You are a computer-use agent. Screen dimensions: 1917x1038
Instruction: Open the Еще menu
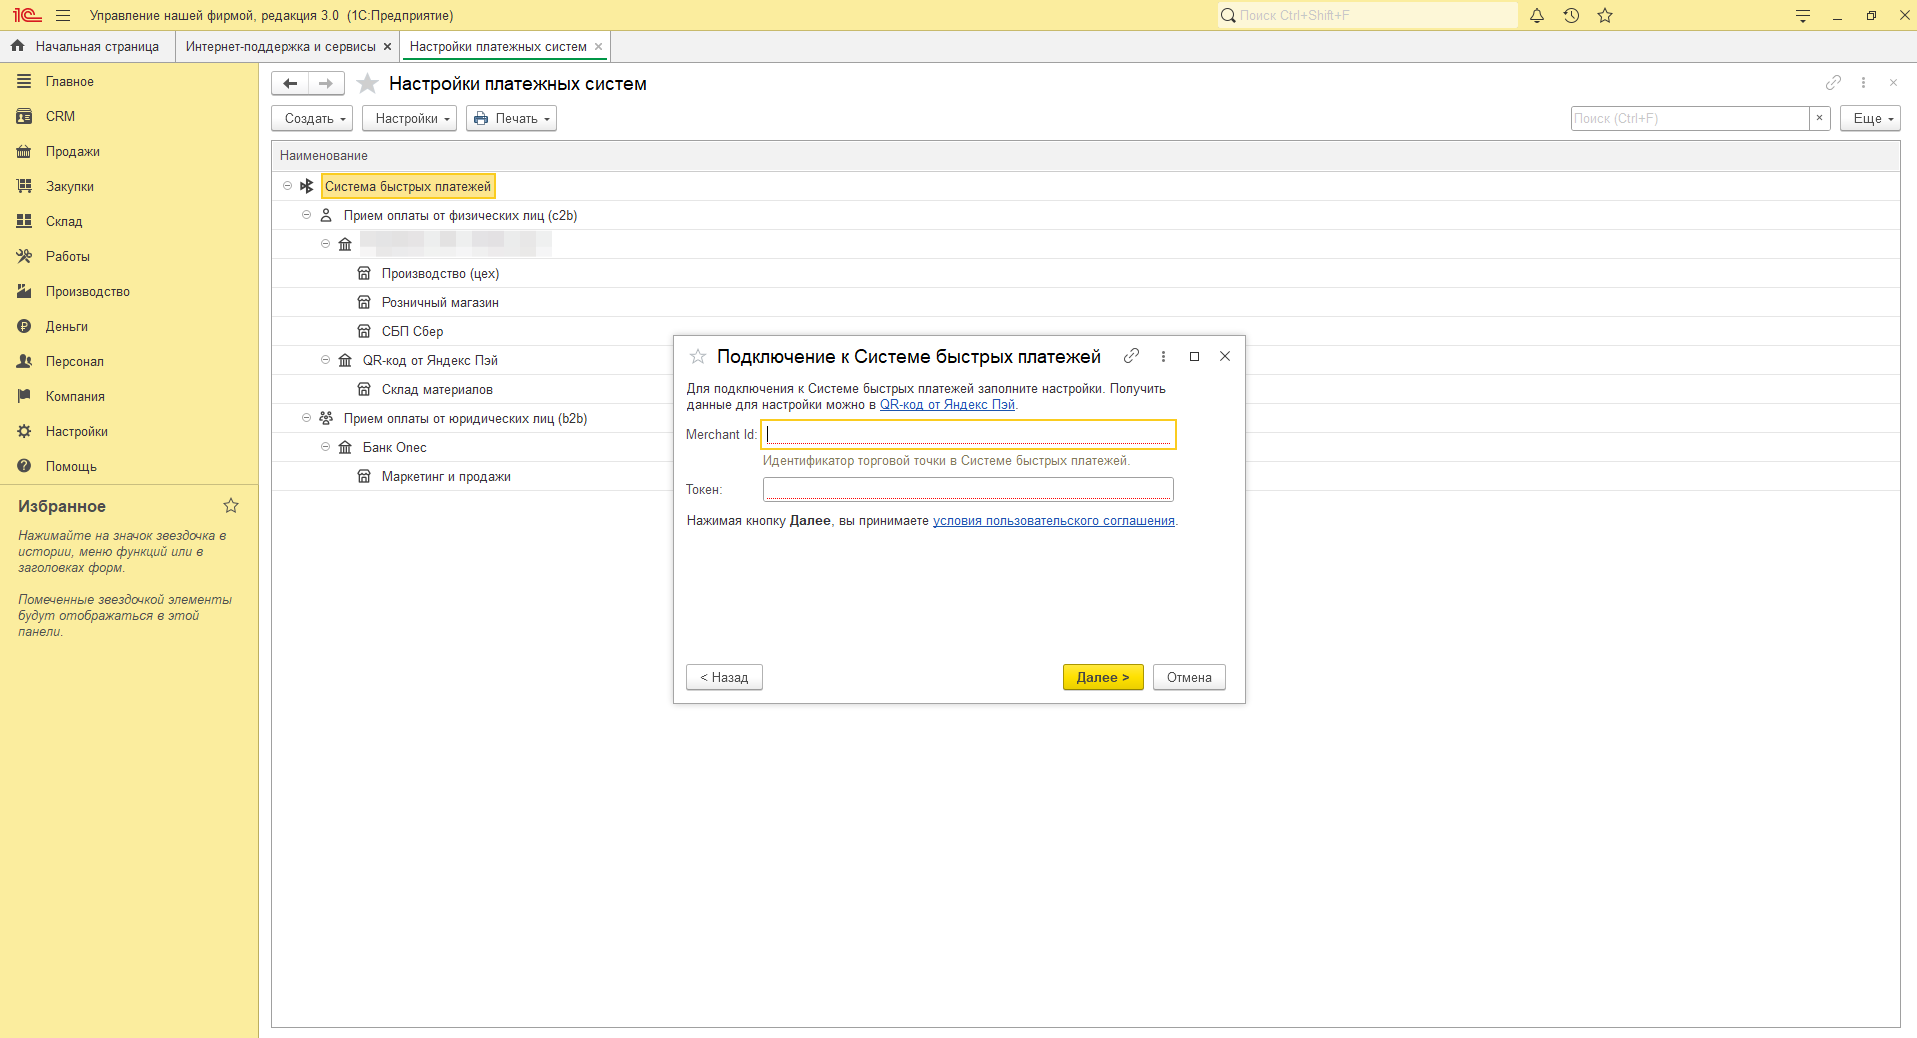click(x=1869, y=119)
